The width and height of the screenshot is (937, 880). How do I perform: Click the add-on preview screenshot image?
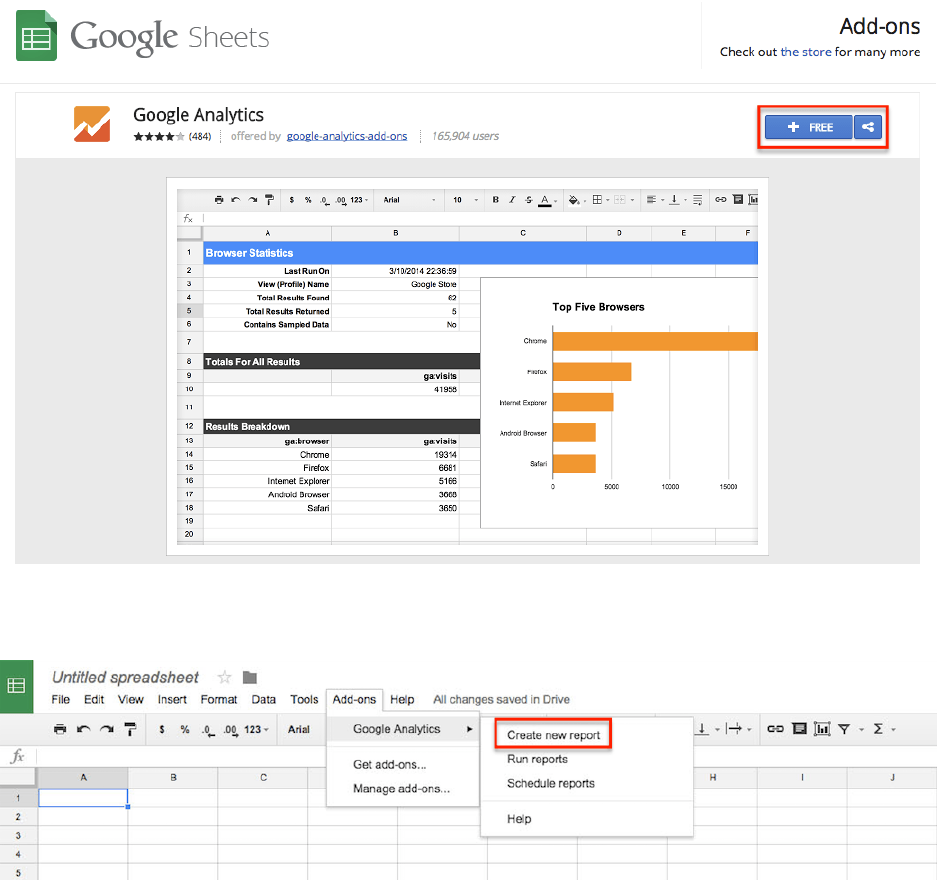(467, 366)
